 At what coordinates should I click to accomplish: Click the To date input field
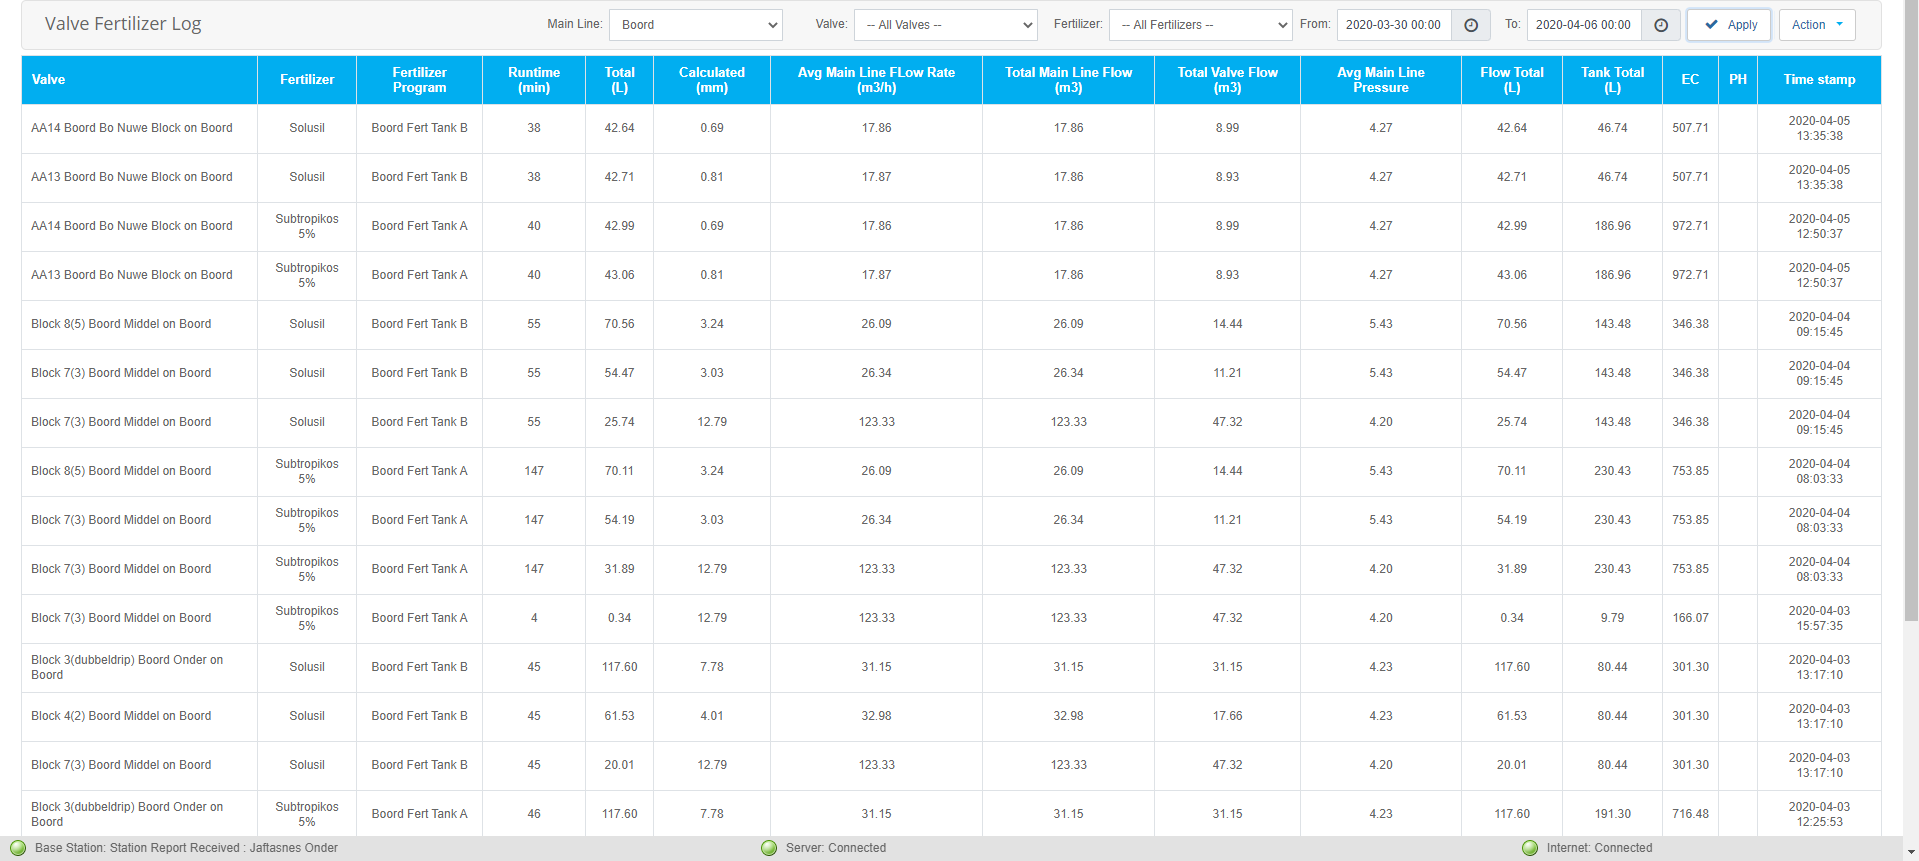1583,25
